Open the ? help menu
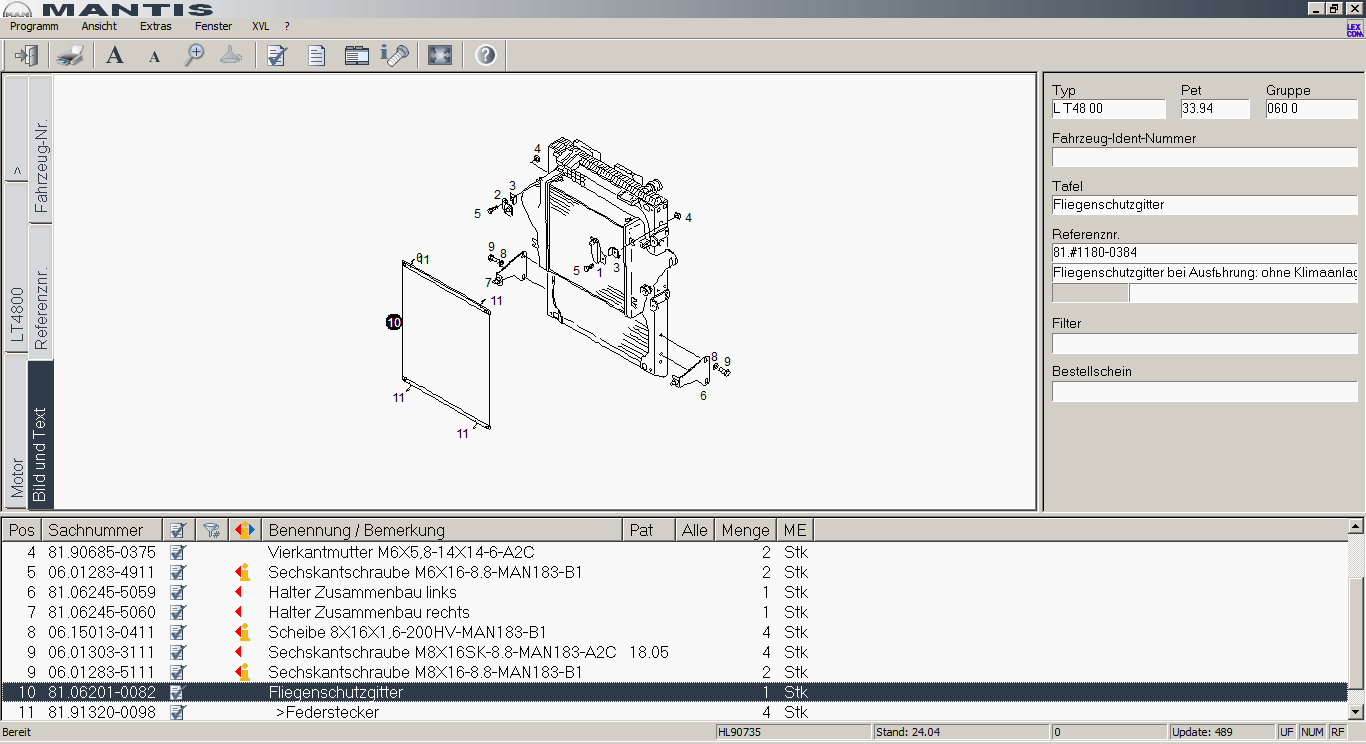Image resolution: width=1366 pixels, height=744 pixels. [287, 26]
